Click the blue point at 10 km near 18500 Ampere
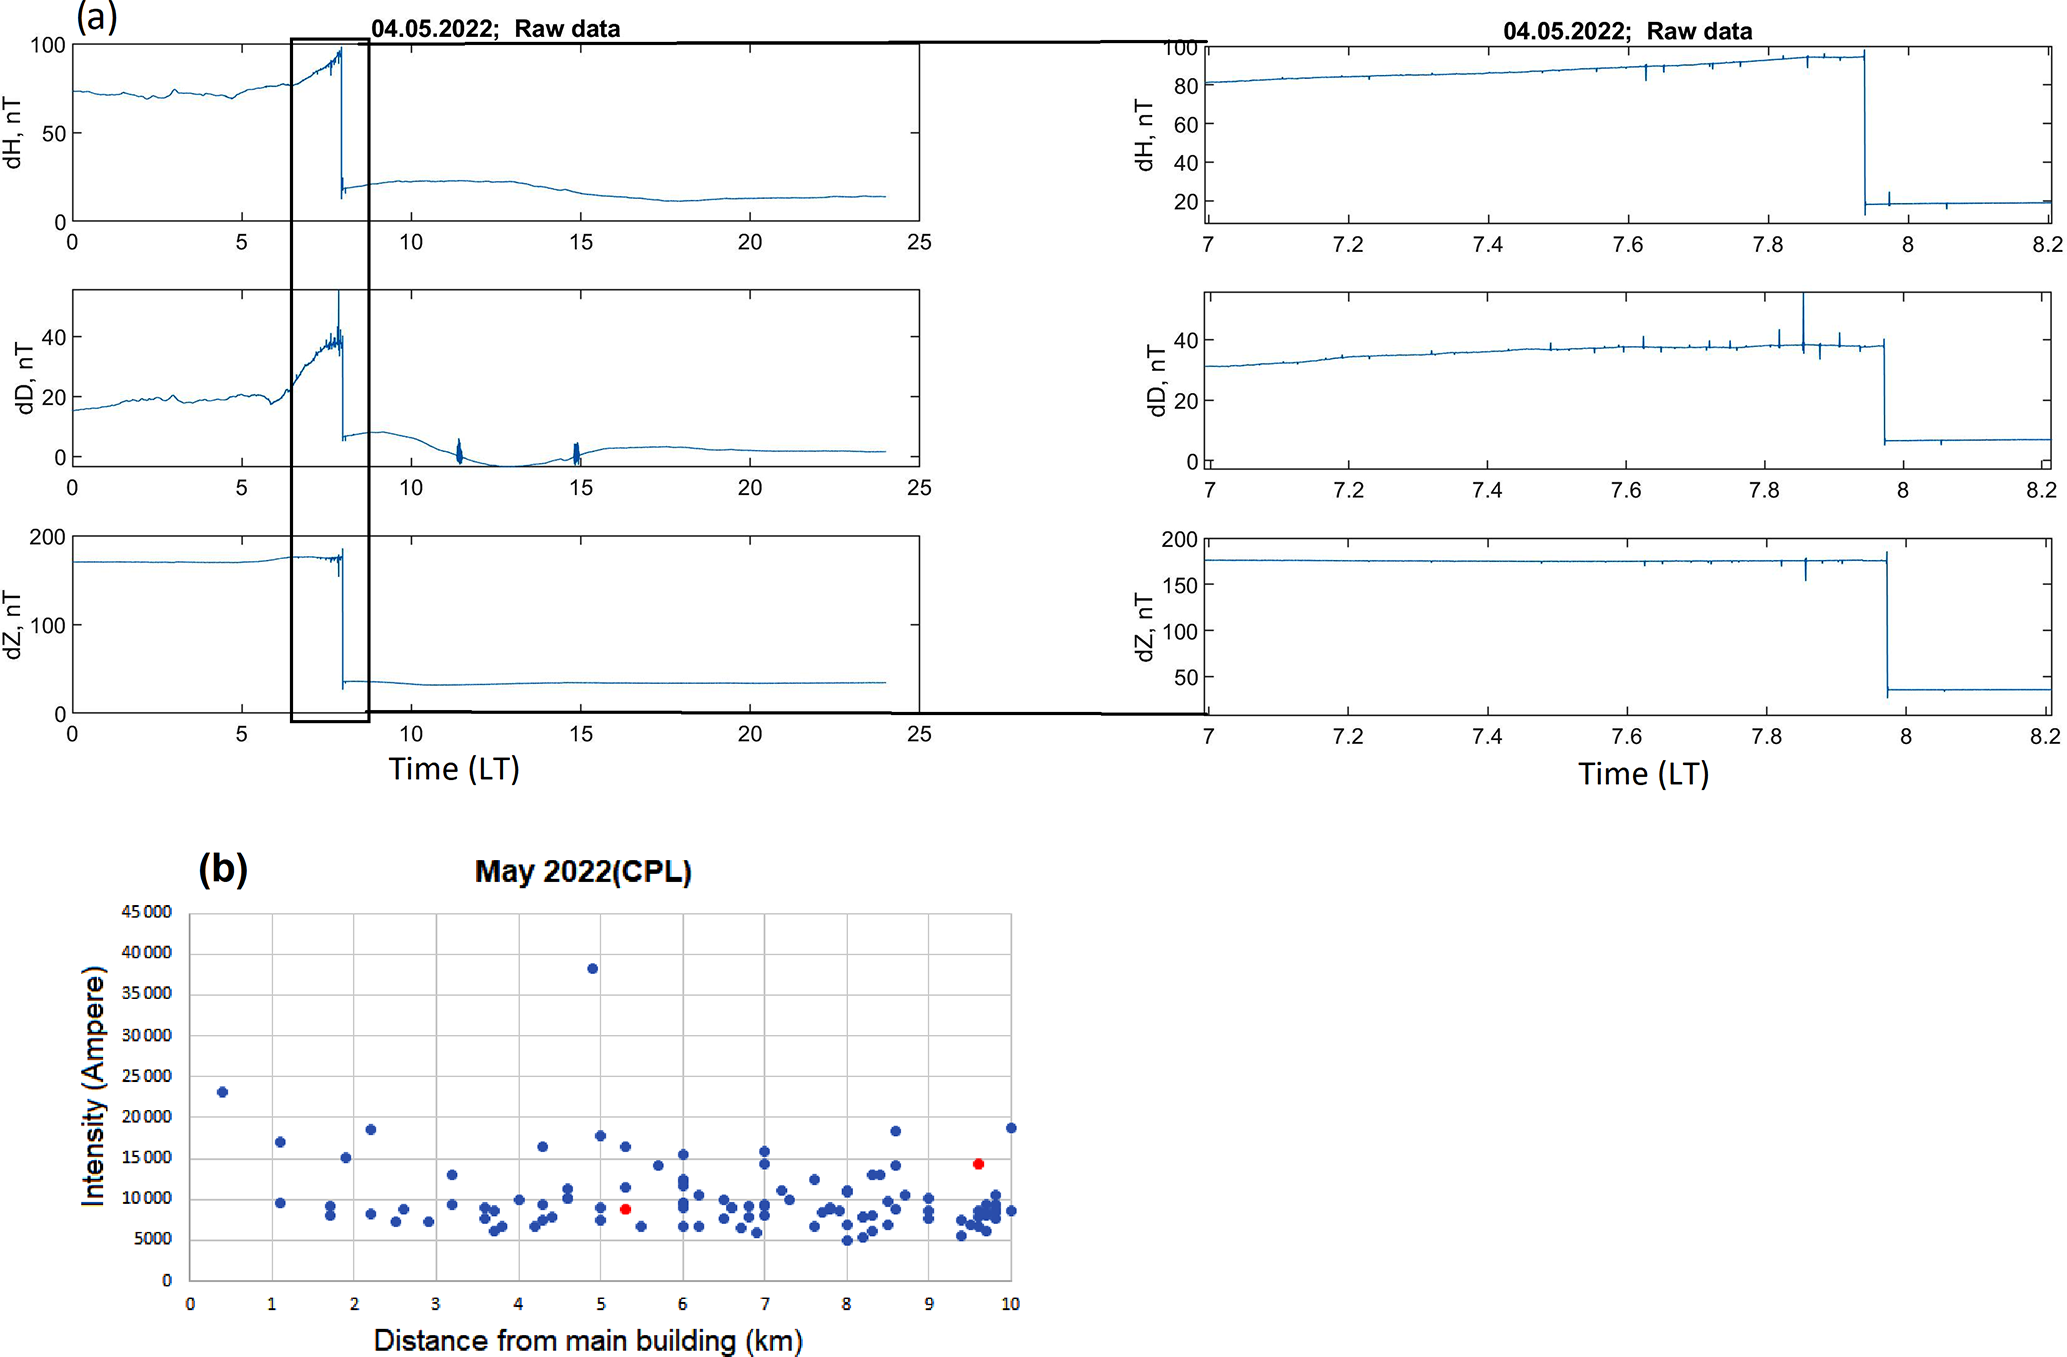 [1011, 1128]
